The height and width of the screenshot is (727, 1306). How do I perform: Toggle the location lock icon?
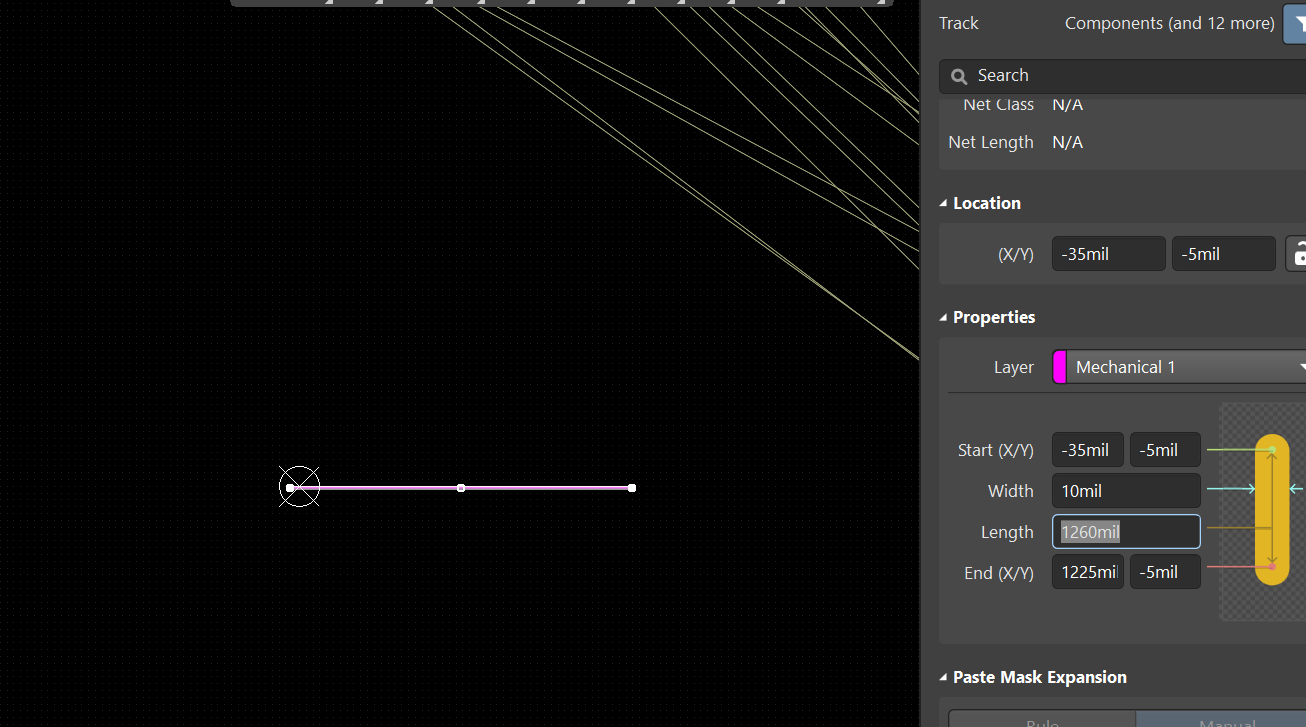(1297, 254)
